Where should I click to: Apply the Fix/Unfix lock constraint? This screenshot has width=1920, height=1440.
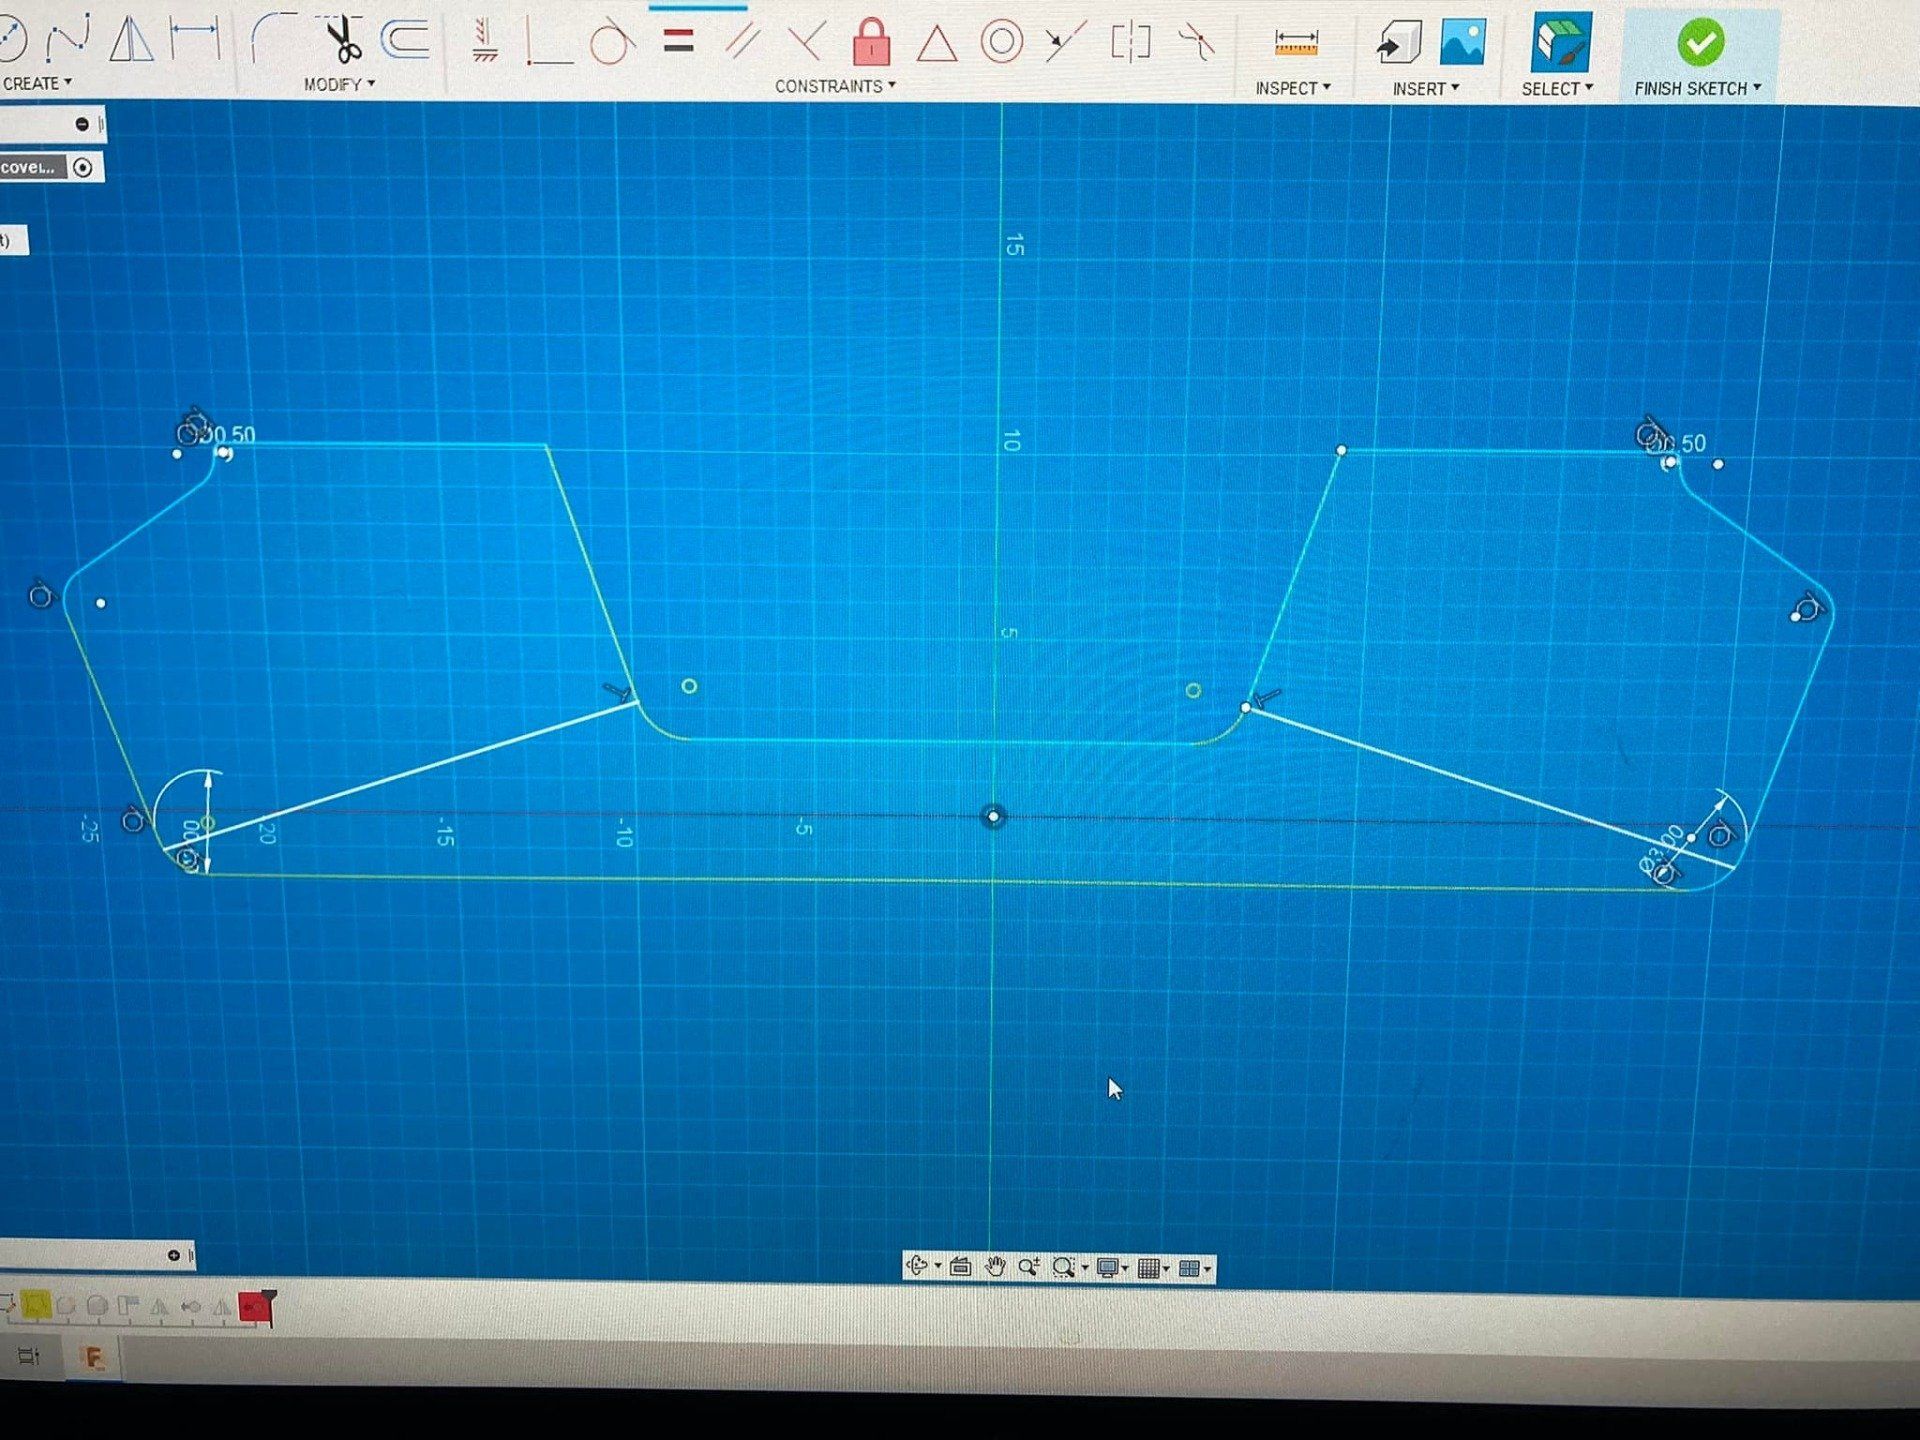point(871,42)
